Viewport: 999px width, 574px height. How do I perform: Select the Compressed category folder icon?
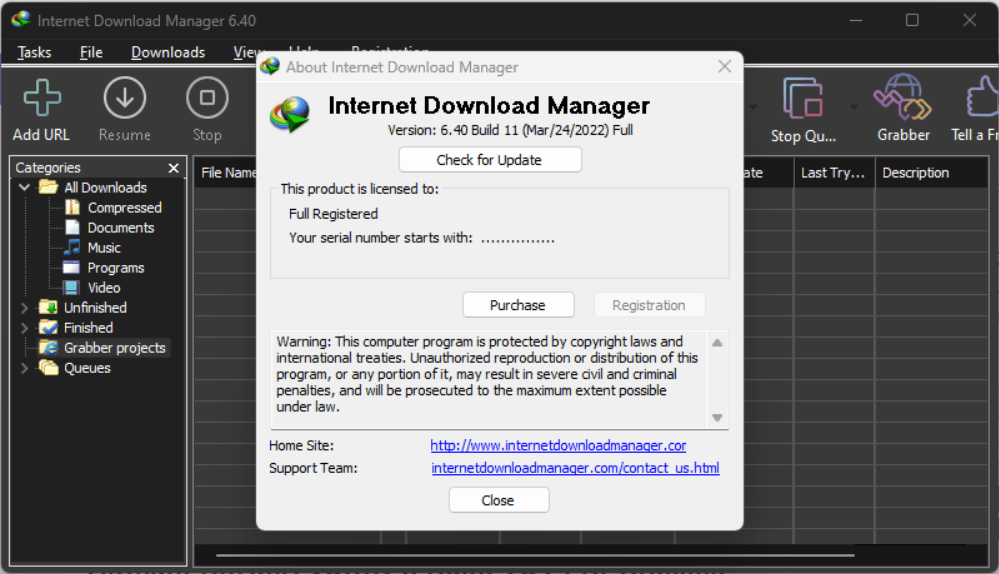tap(73, 208)
